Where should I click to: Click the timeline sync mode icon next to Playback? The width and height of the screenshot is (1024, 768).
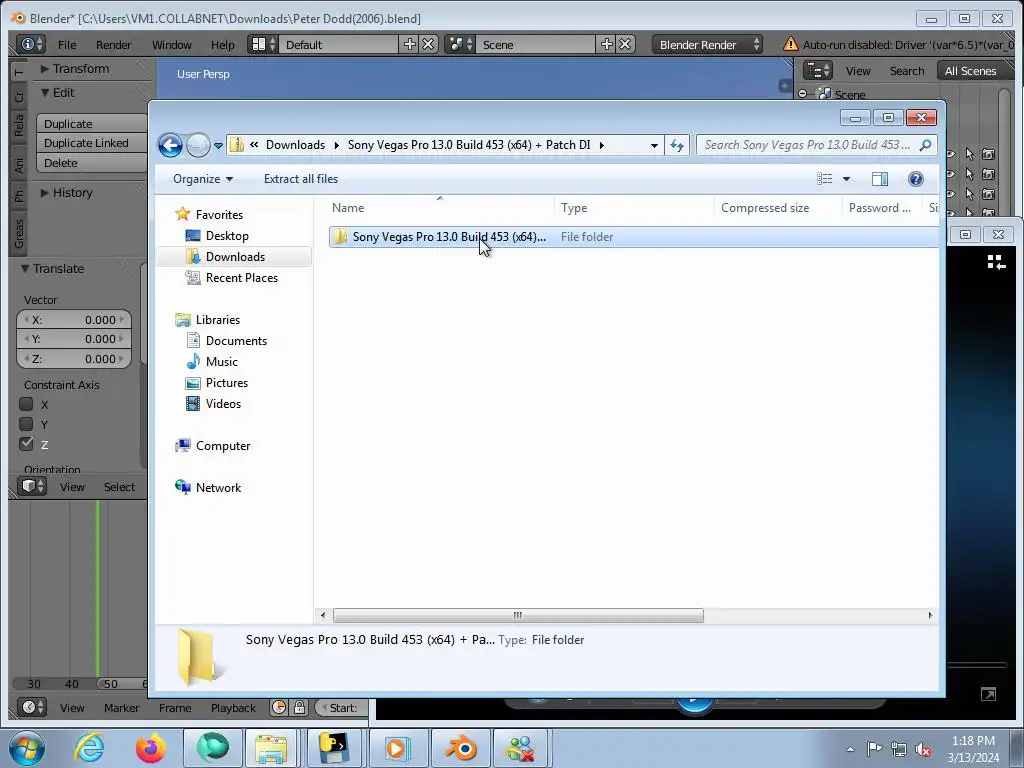[x=279, y=707]
